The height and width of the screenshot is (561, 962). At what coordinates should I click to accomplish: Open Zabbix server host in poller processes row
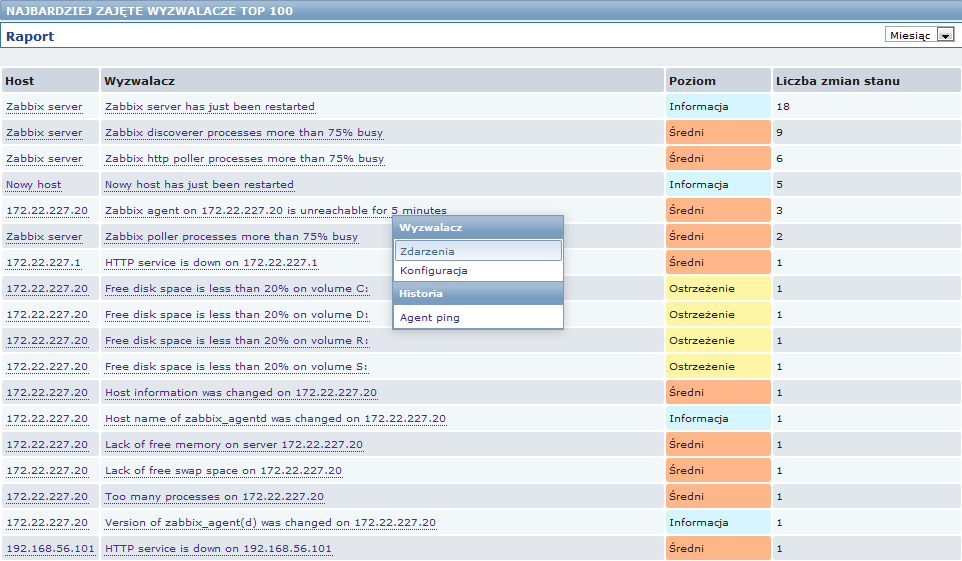44,236
